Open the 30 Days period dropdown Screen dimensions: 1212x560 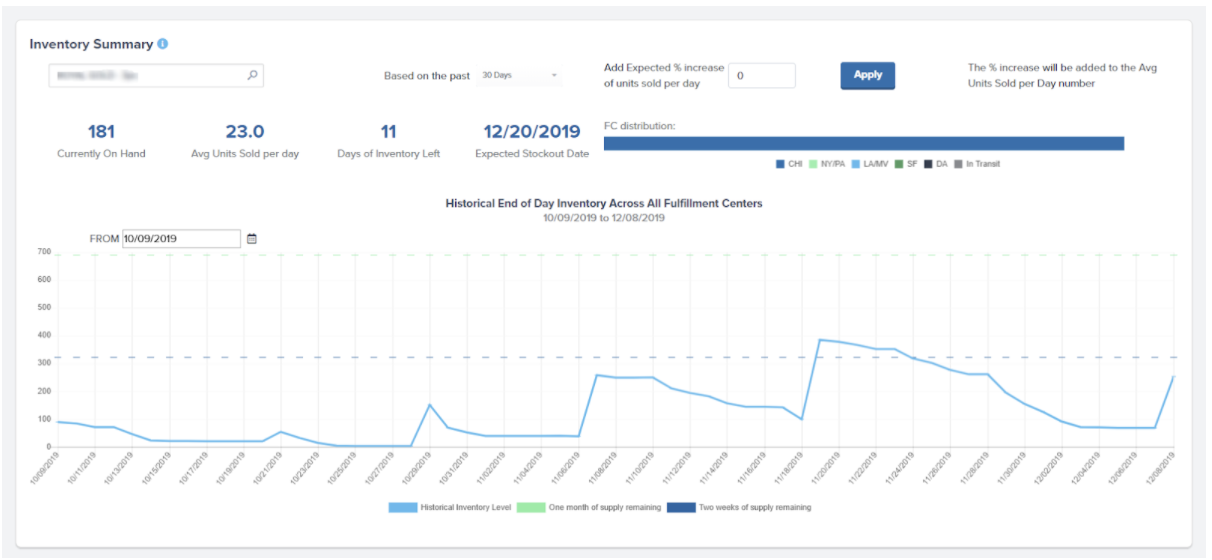tap(519, 75)
